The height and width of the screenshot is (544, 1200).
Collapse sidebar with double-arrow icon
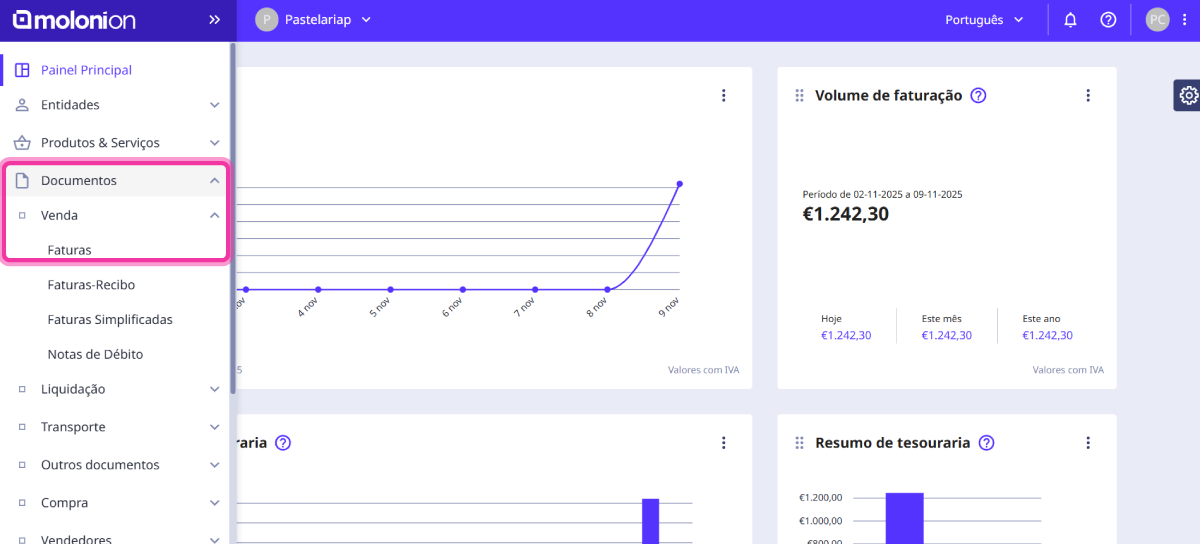214,20
